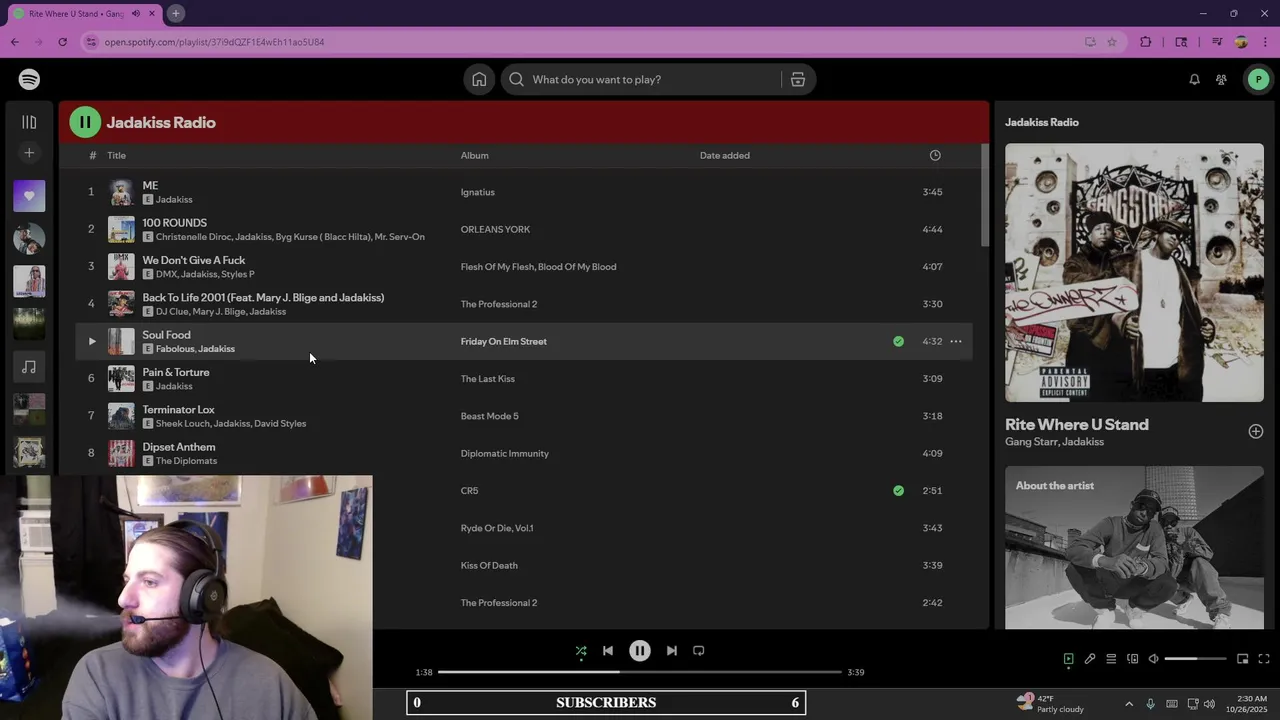
Task: Sort by duration using the clock icon
Action: pos(935,155)
